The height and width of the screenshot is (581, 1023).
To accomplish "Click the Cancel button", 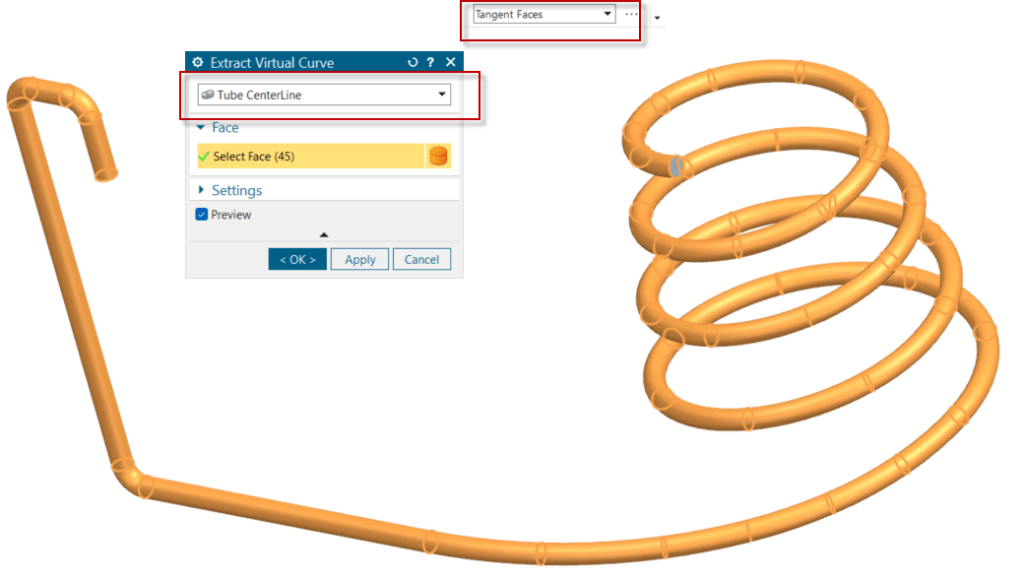I will pos(421,260).
